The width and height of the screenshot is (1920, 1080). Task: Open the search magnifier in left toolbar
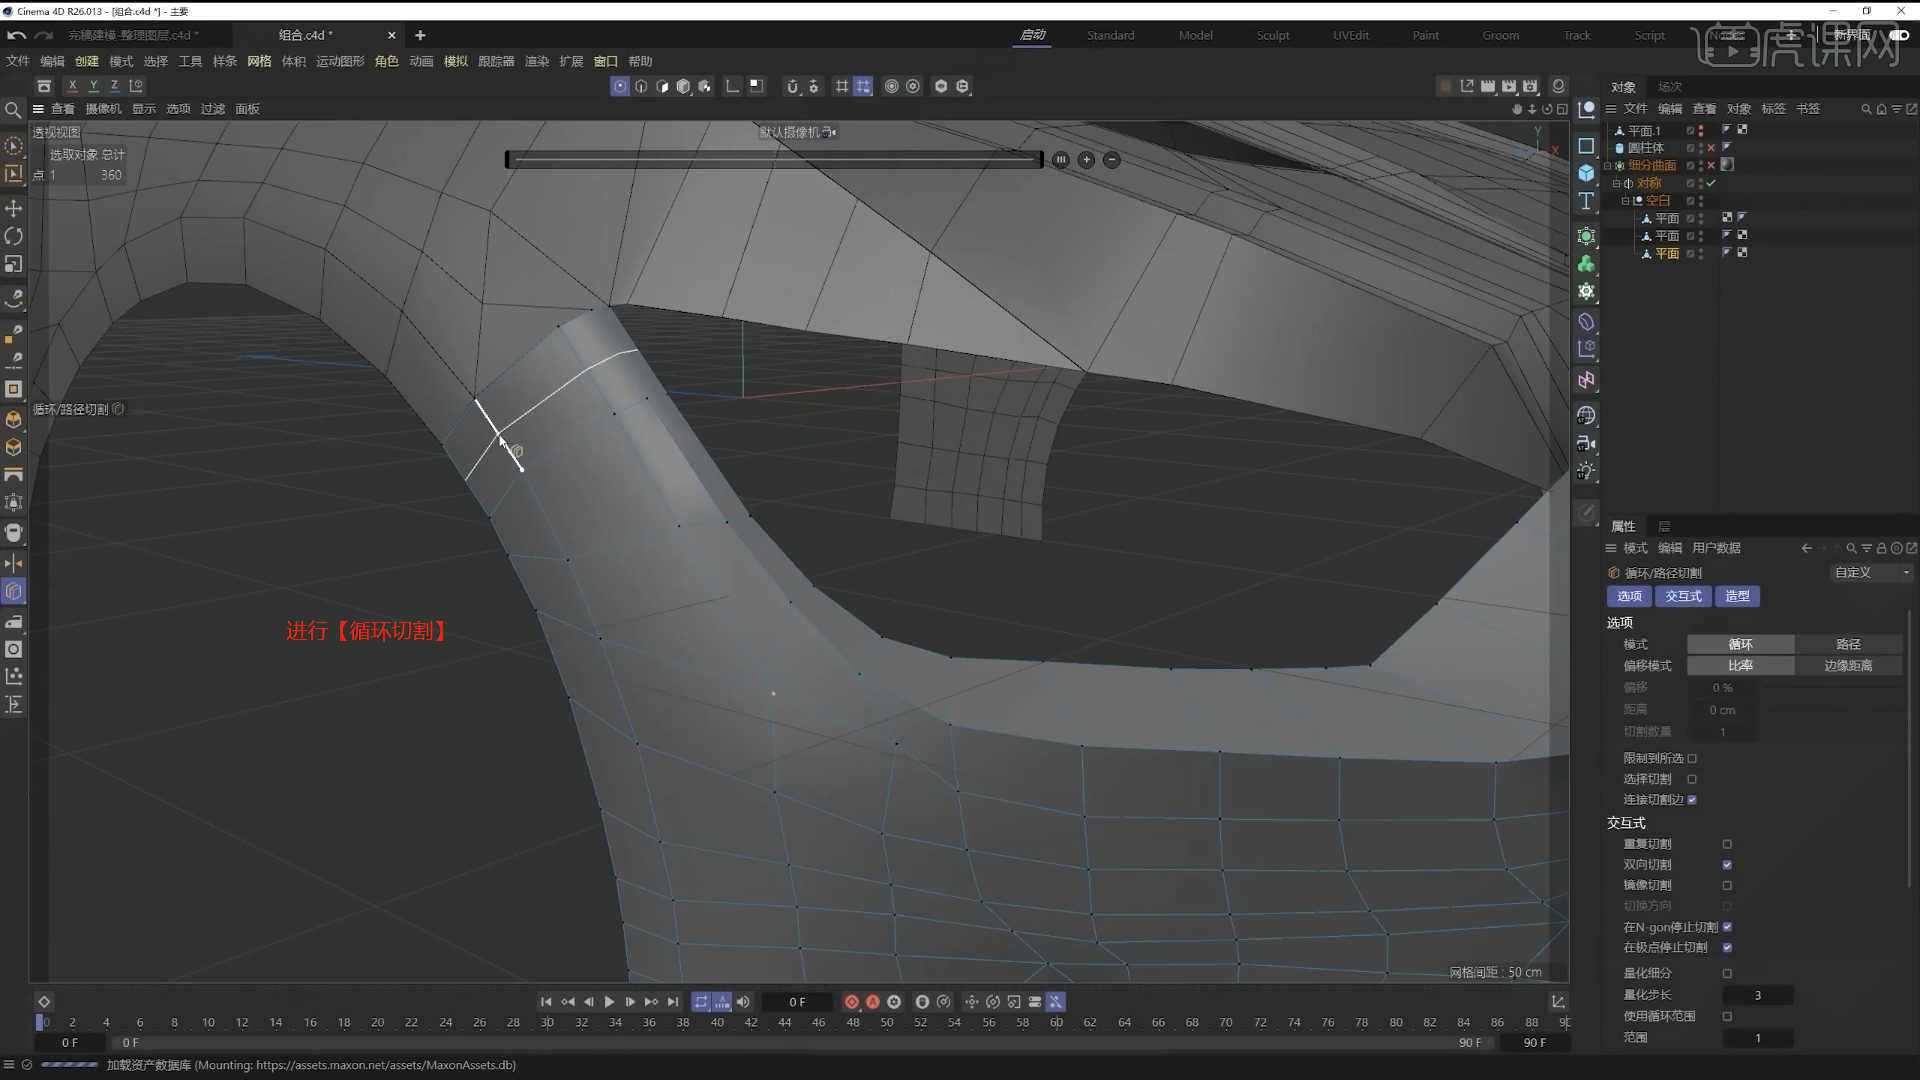pos(13,110)
